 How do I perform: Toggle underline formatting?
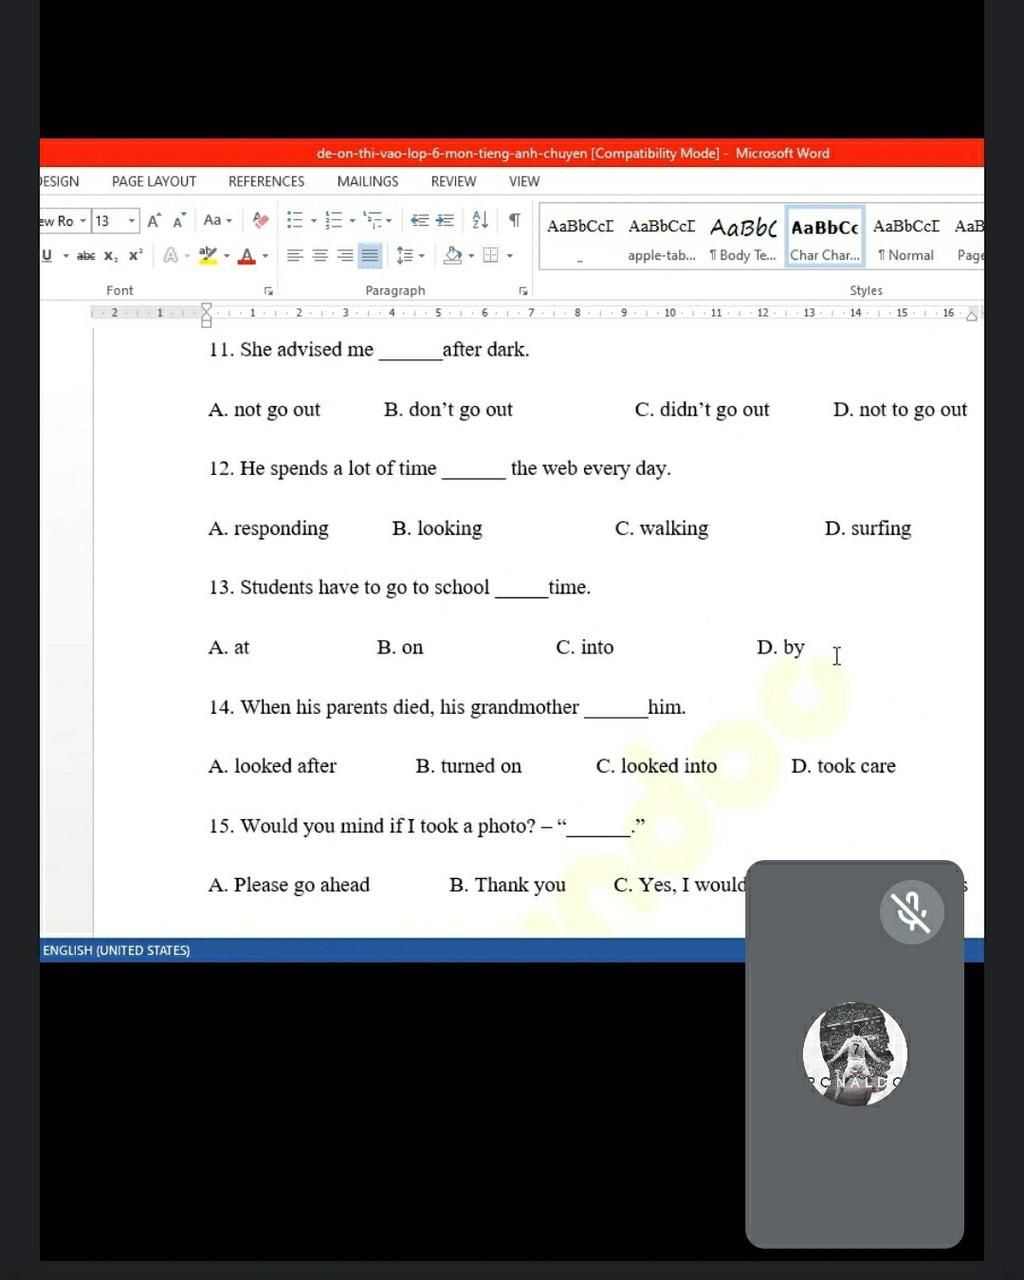pos(47,256)
